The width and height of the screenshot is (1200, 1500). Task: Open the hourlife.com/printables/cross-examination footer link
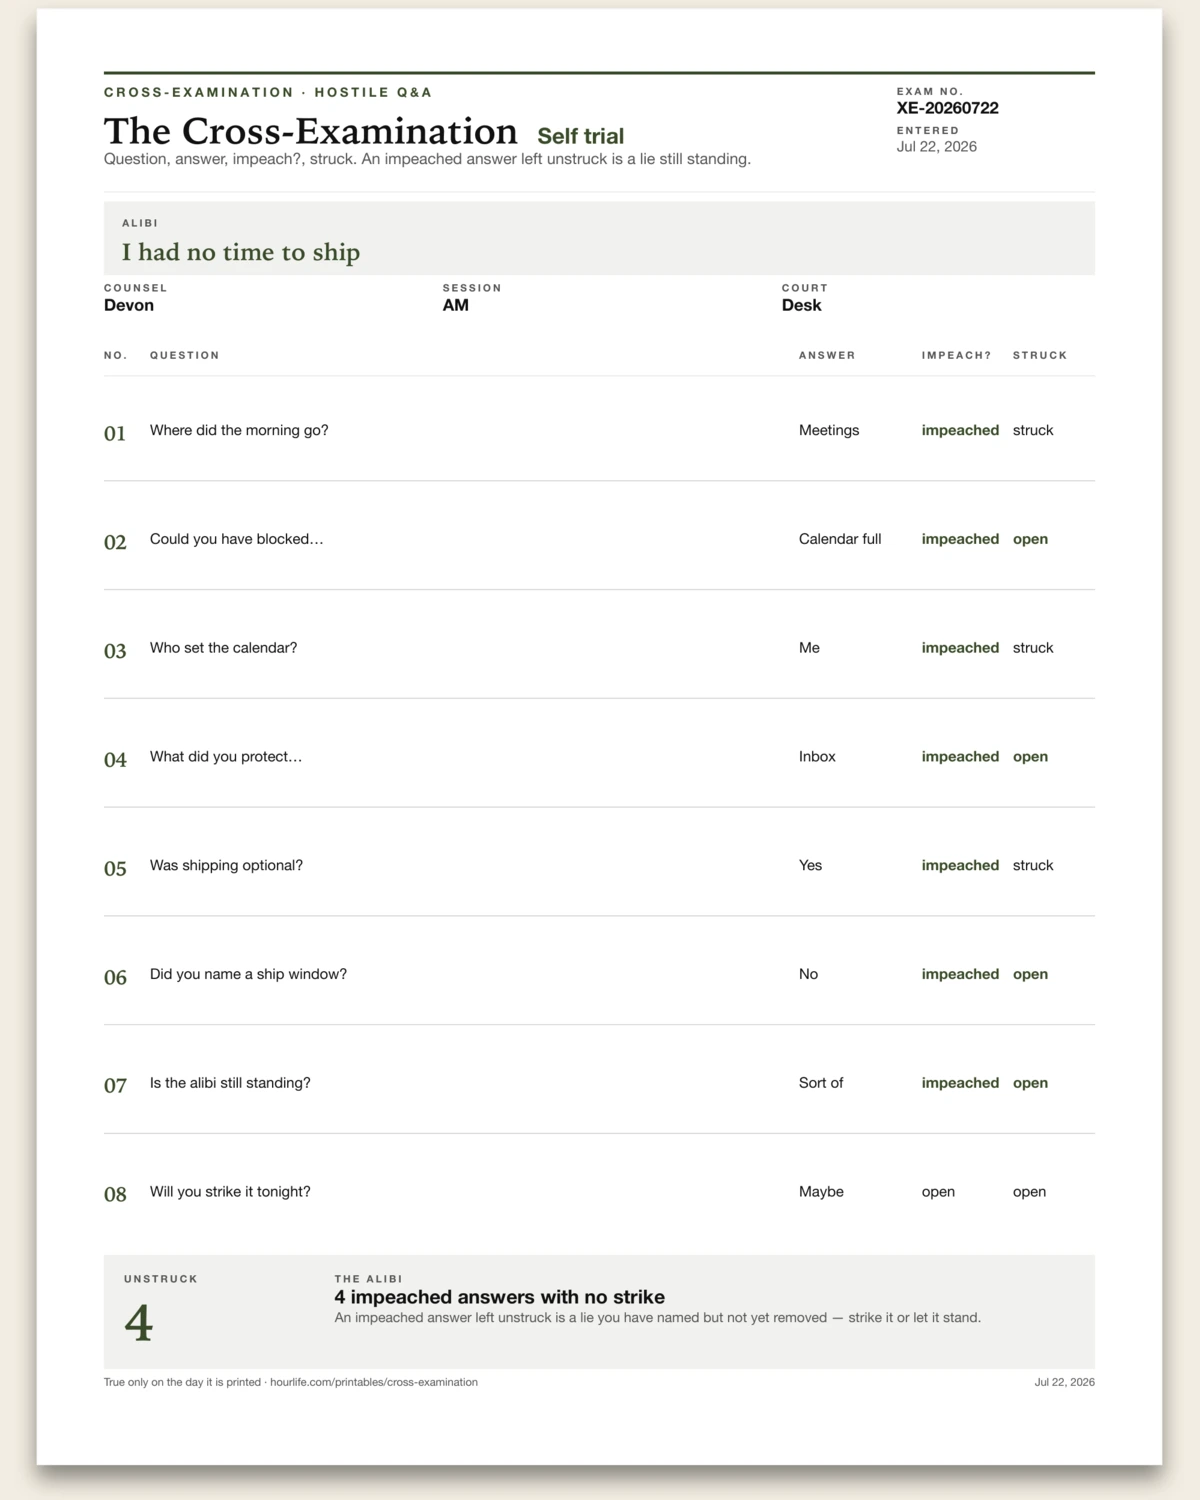[x=374, y=1382]
